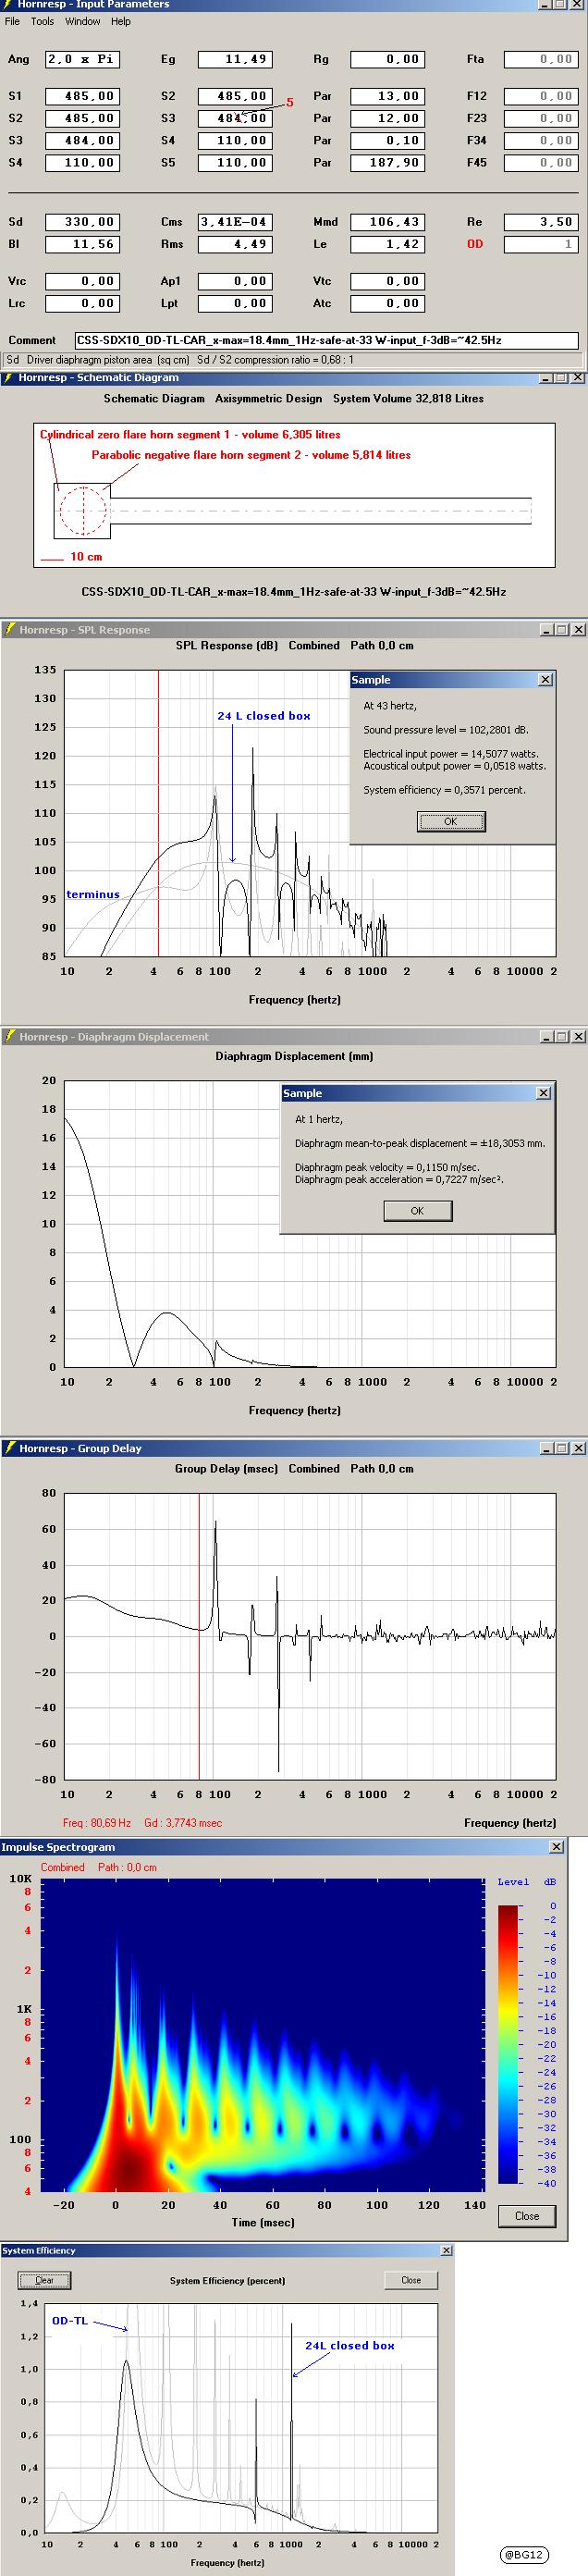Click the 'Gd : 3,7743 msec' readout

tap(183, 1823)
